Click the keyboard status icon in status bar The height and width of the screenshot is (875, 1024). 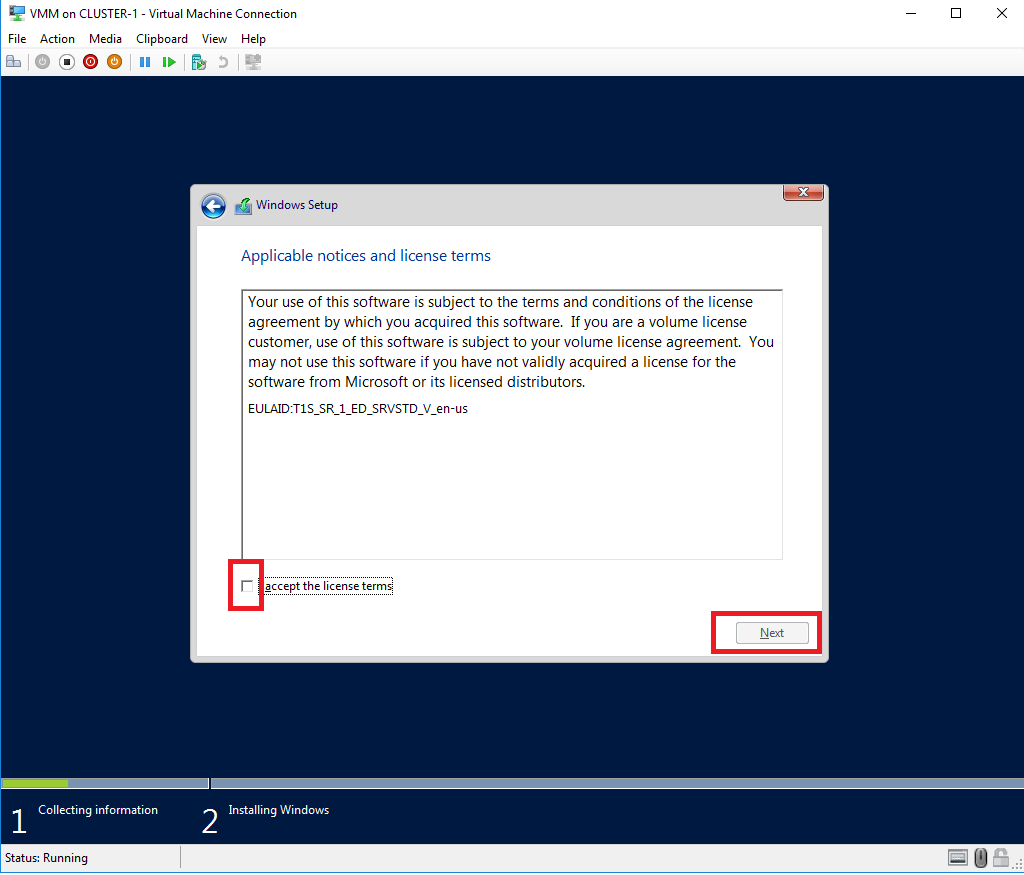coord(957,857)
